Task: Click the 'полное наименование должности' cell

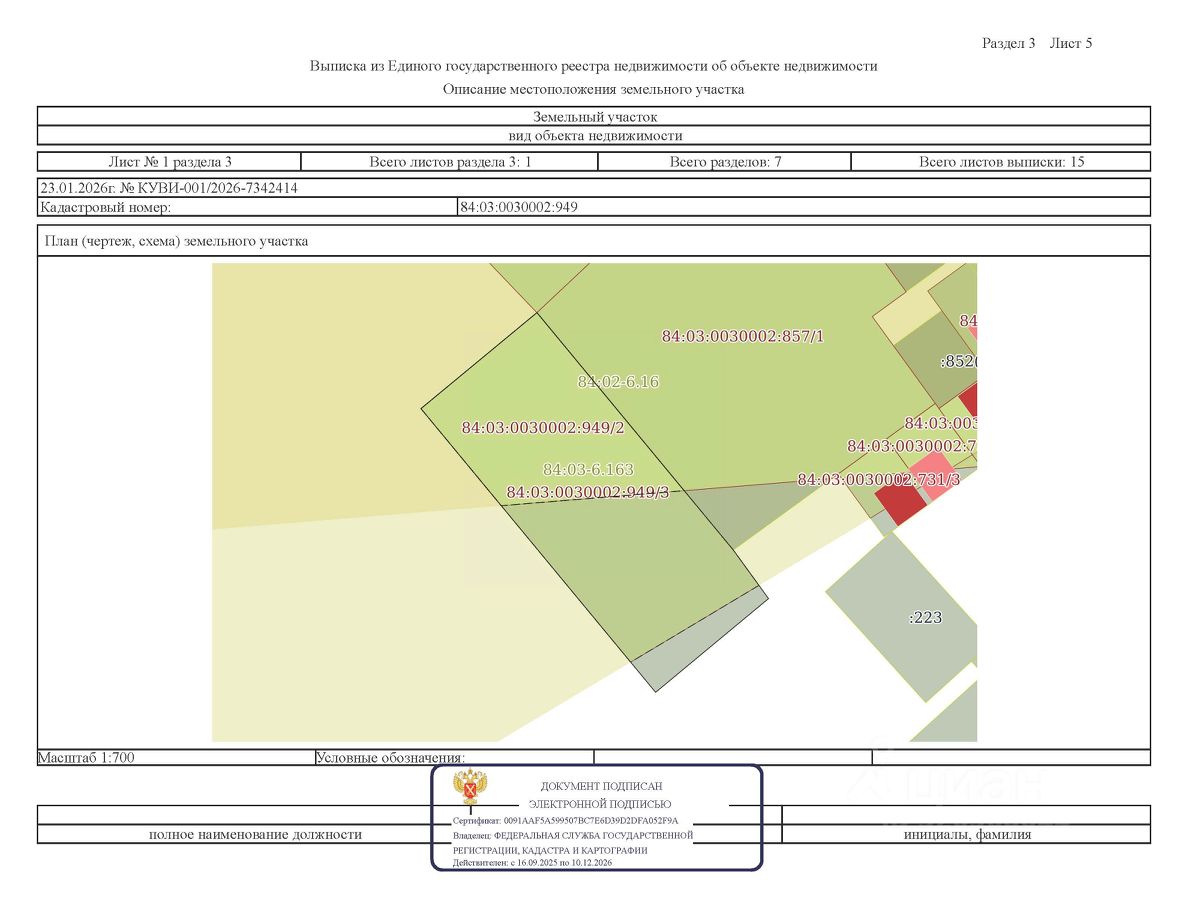Action: point(255,835)
